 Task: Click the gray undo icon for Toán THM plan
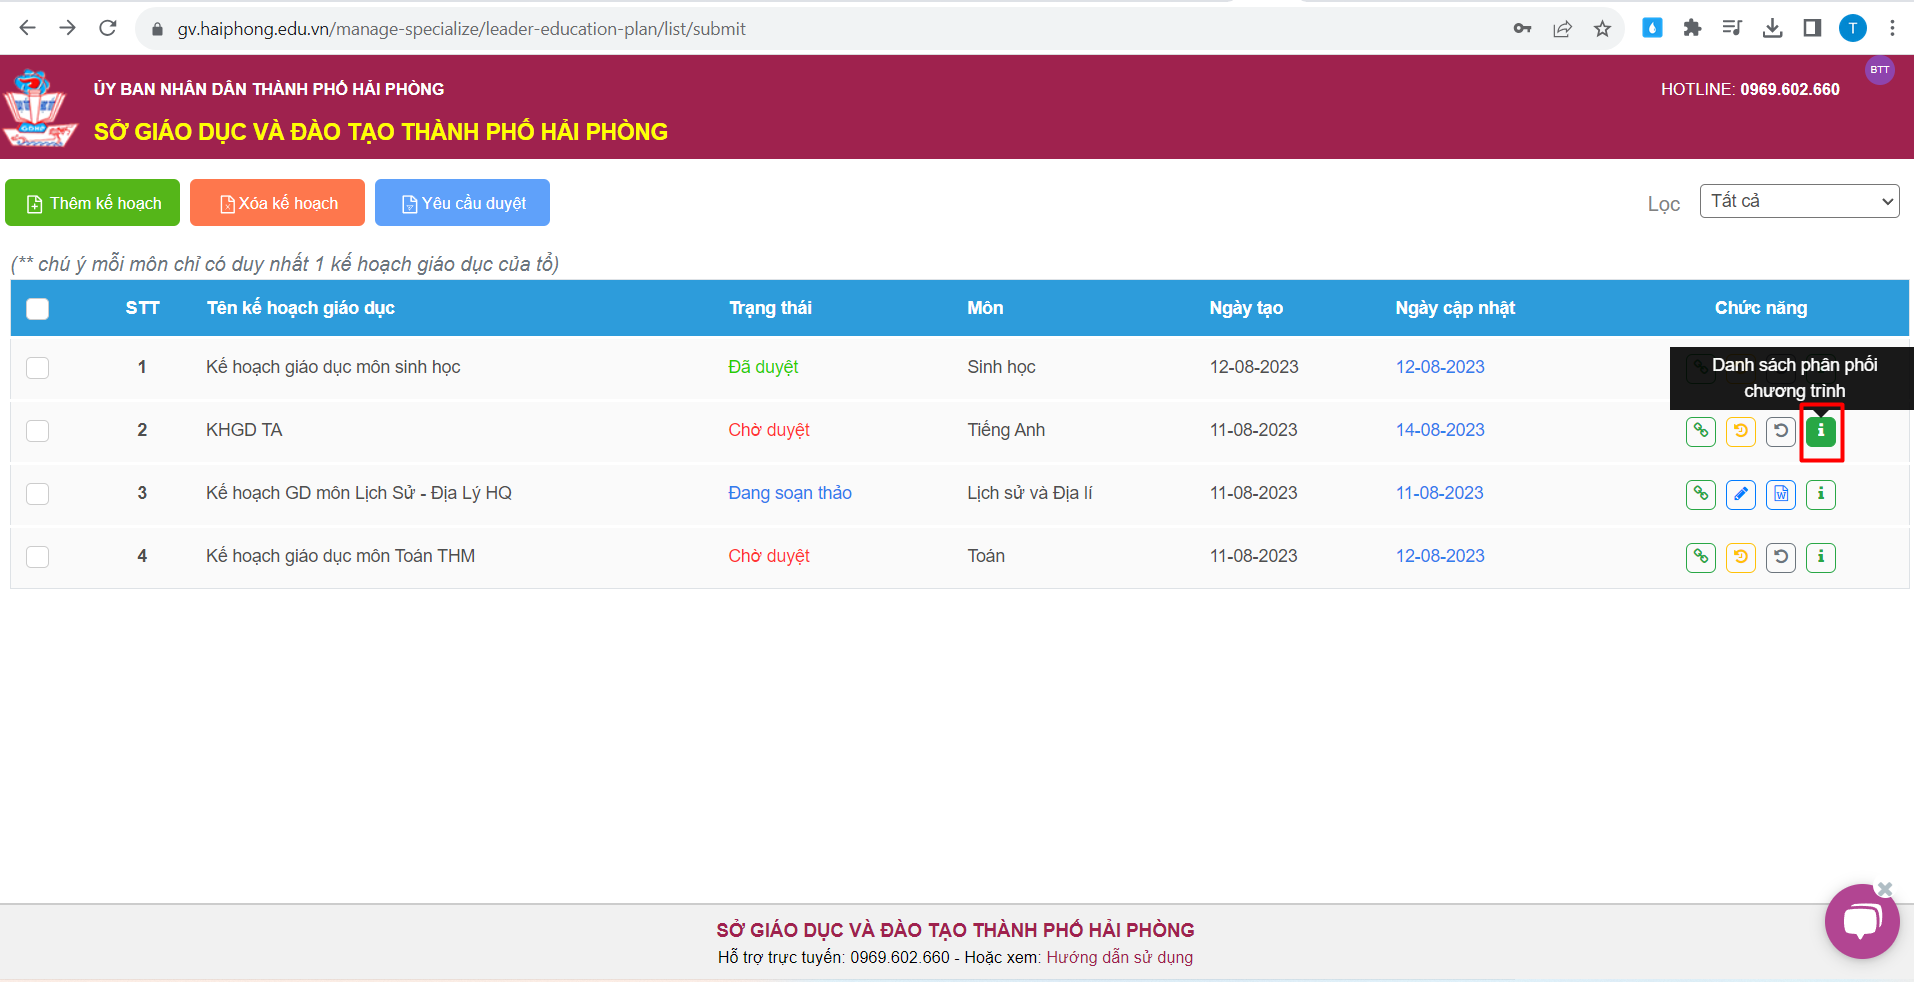[1780, 557]
